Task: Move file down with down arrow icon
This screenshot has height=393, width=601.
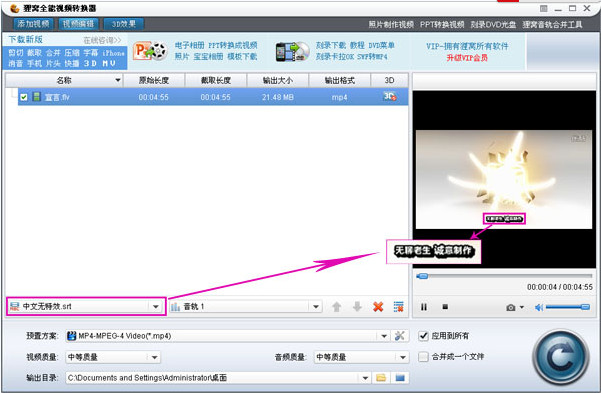Action: 357,306
